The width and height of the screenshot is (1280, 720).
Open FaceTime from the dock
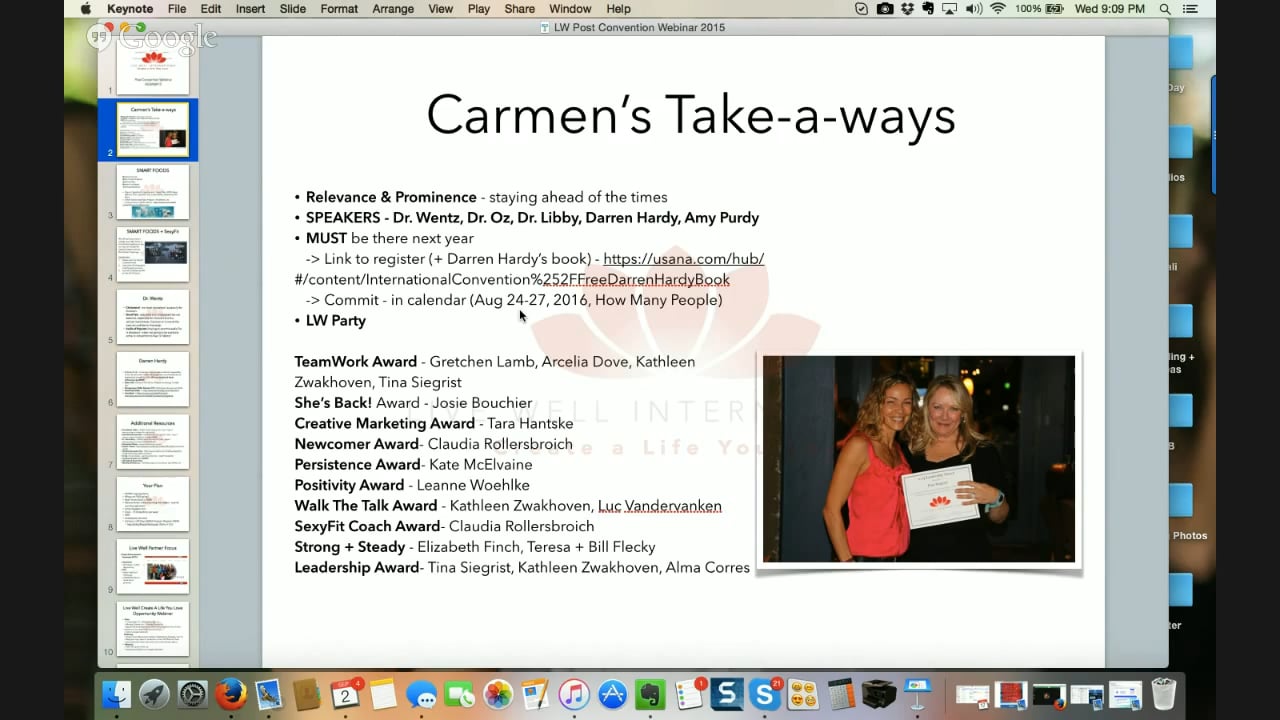[459, 694]
